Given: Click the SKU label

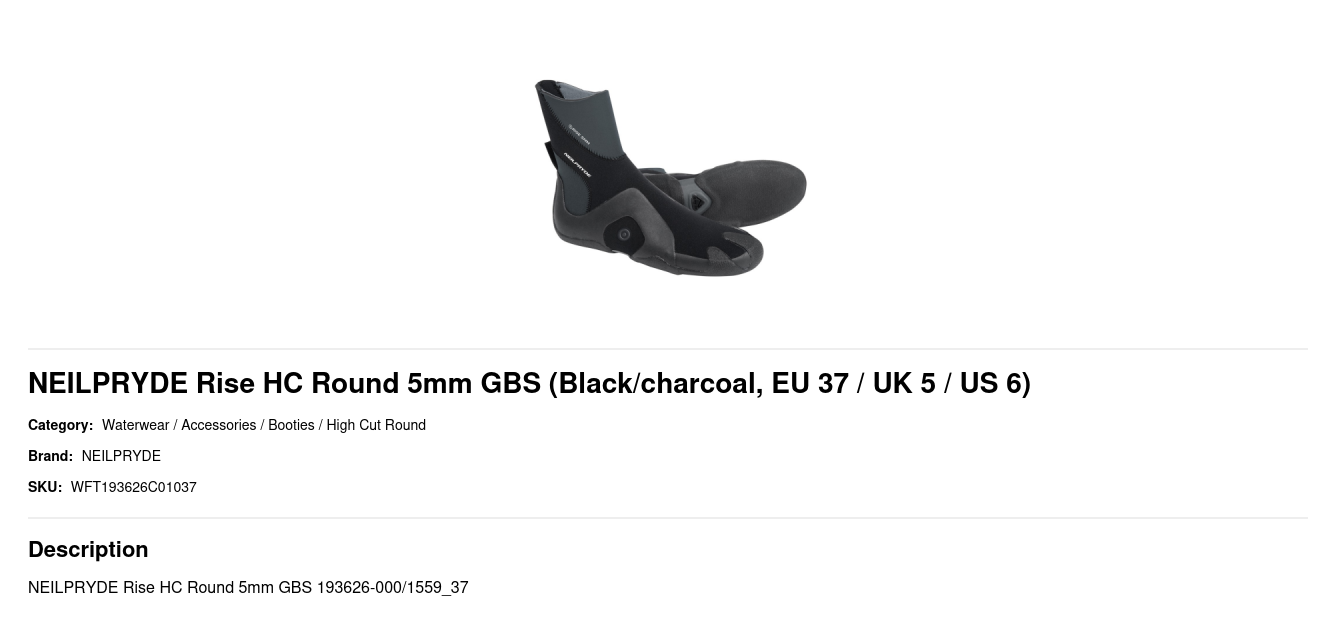Looking at the screenshot, I should (x=45, y=487).
